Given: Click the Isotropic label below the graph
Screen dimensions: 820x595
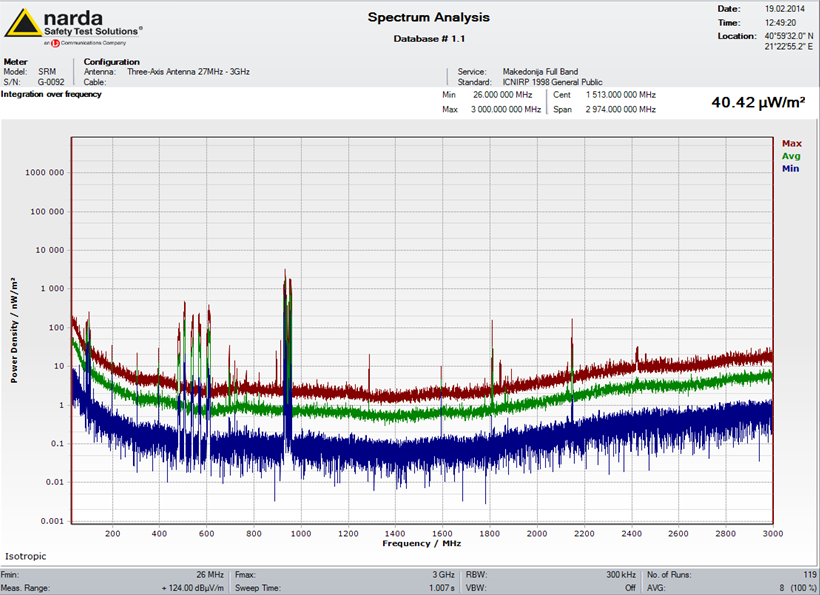Looking at the screenshot, I should coord(26,556).
